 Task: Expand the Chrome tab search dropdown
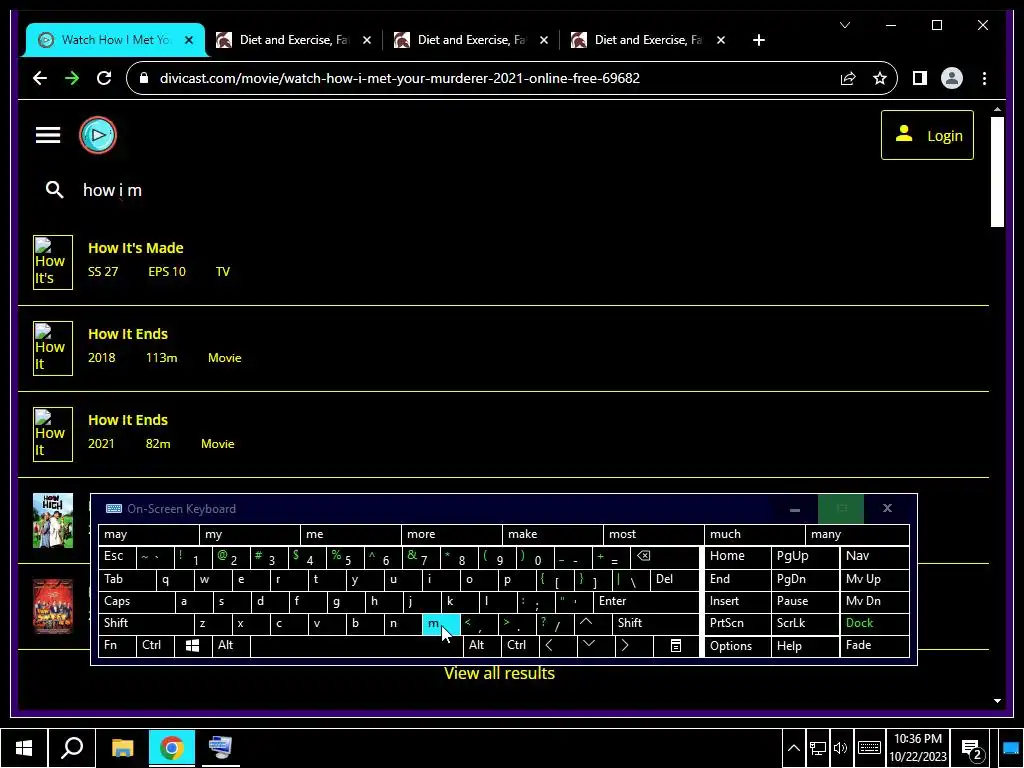coord(844,25)
